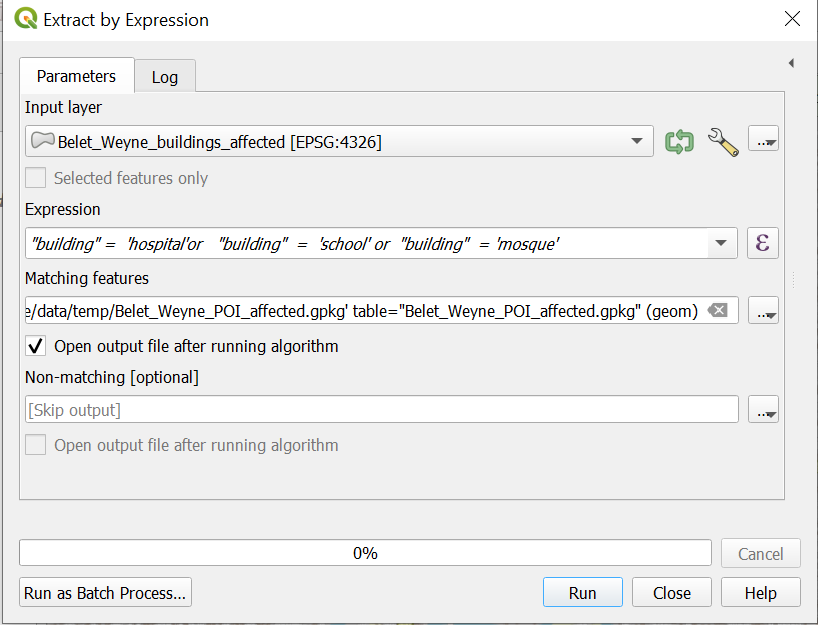818x625 pixels.
Task: Select the Parameters tab
Action: click(77, 76)
